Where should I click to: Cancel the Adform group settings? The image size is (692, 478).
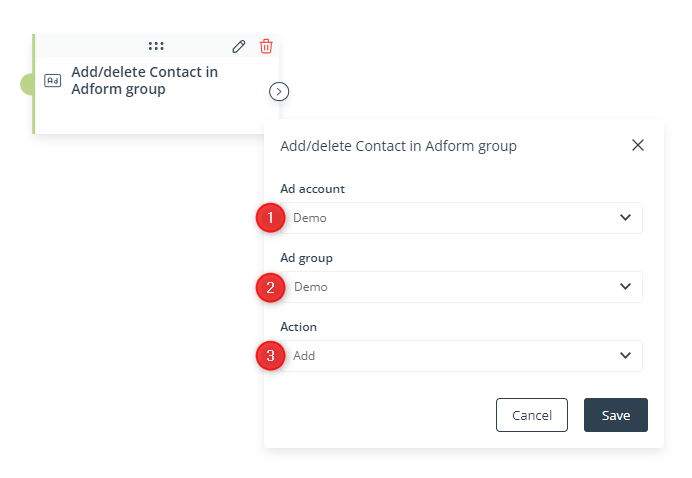[532, 415]
